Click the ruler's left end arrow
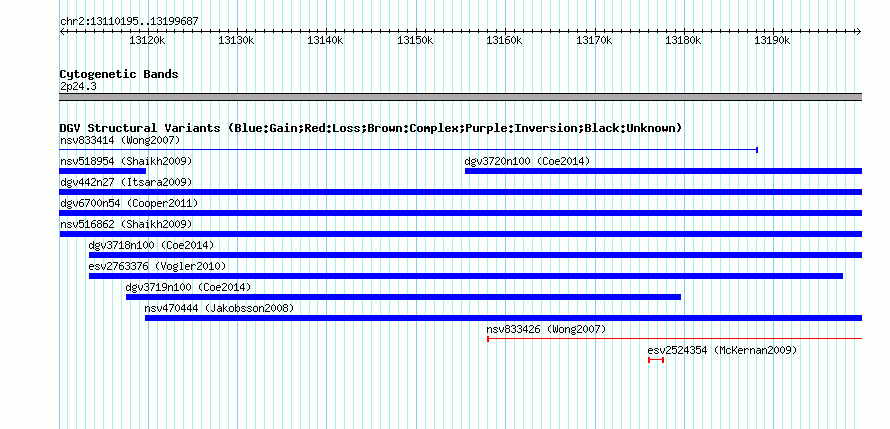The width and height of the screenshot is (890, 429). (x=62, y=32)
